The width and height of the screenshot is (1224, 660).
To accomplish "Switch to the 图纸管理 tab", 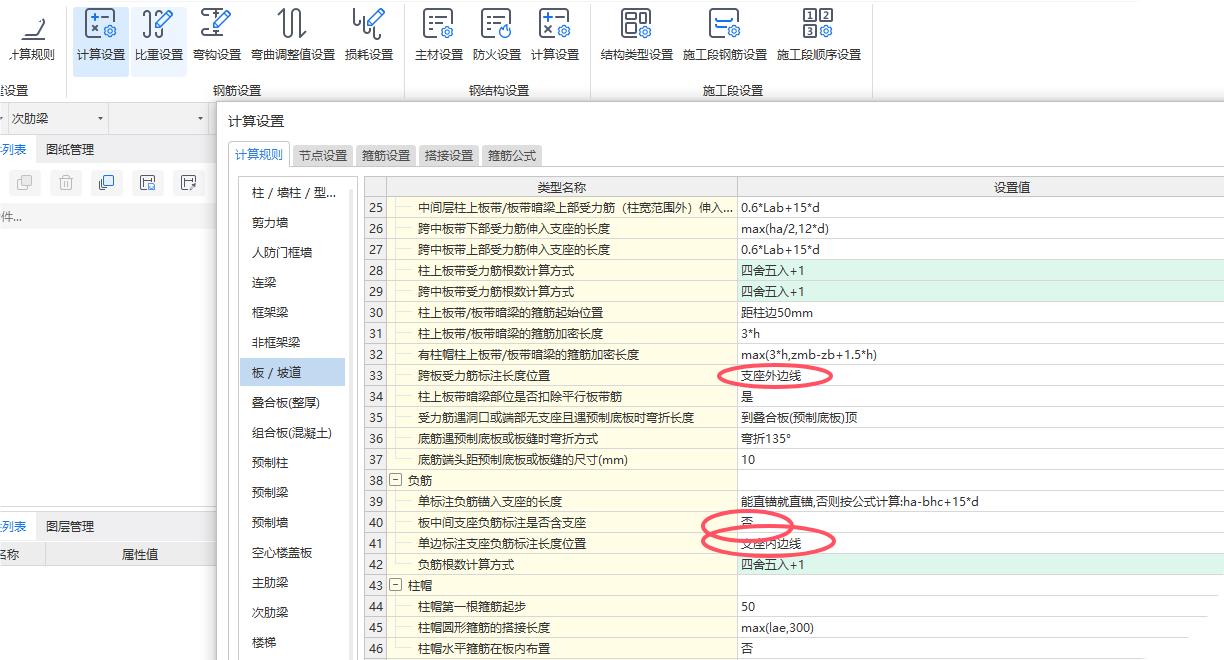I will (70, 149).
